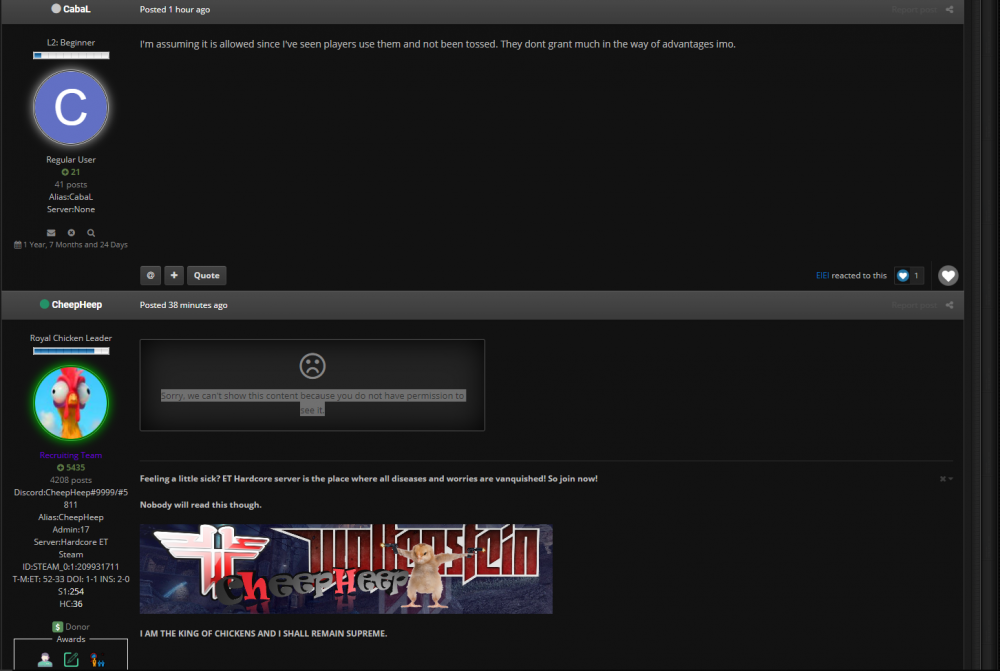Open the headset person award icon

[45, 660]
